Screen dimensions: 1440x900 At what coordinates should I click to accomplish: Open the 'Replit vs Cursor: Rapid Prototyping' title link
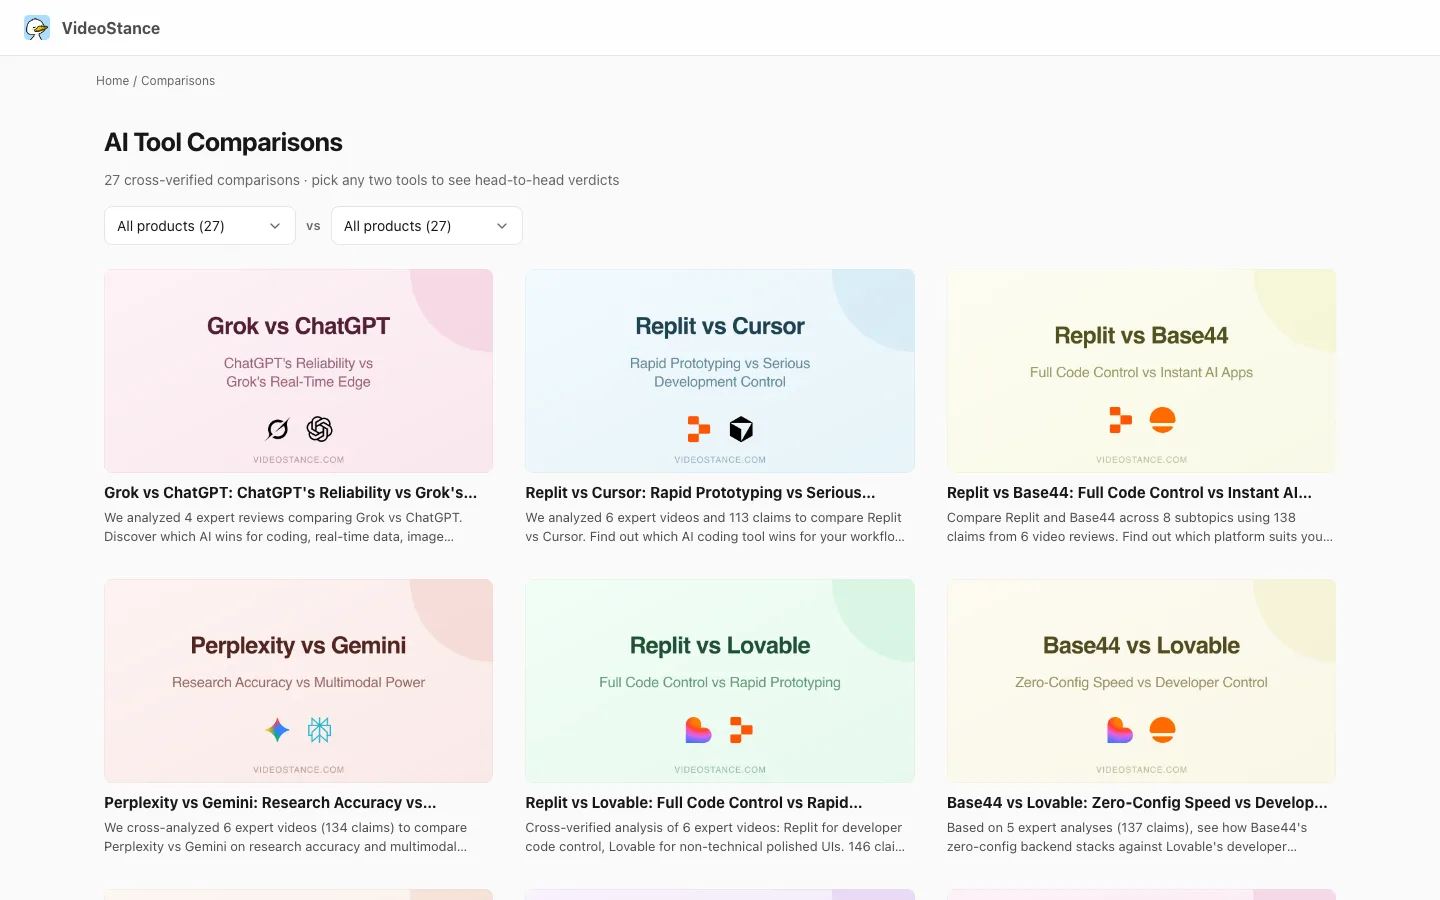click(700, 493)
